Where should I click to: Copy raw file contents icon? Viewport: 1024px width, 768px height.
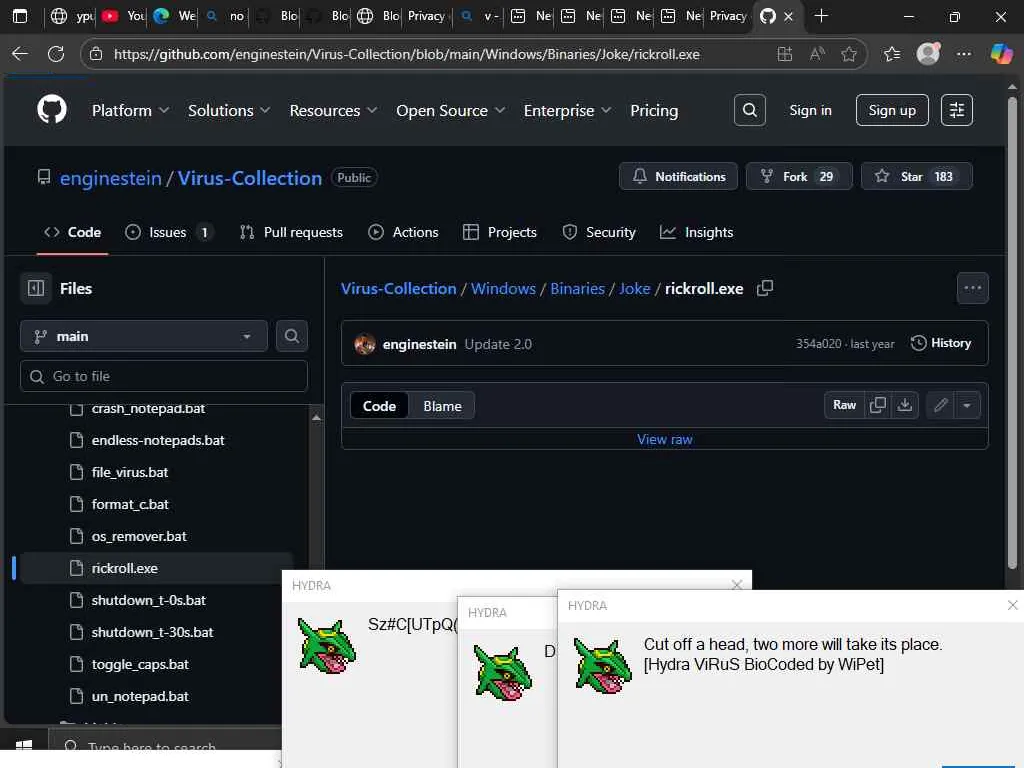coord(878,406)
